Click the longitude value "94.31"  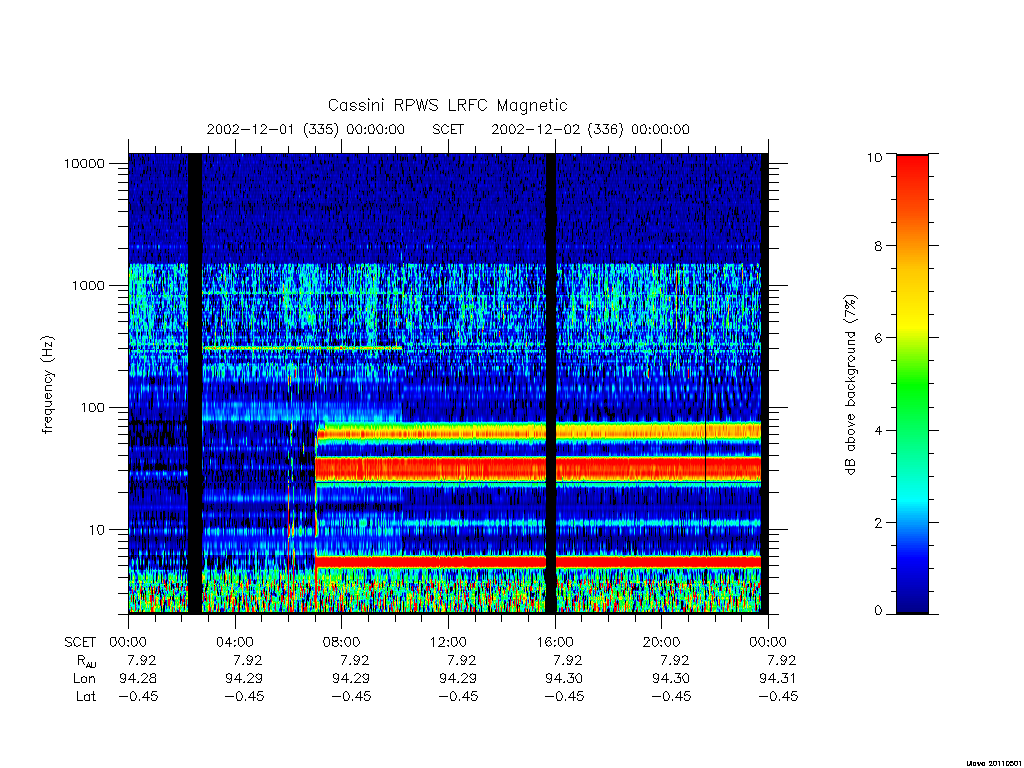click(778, 678)
